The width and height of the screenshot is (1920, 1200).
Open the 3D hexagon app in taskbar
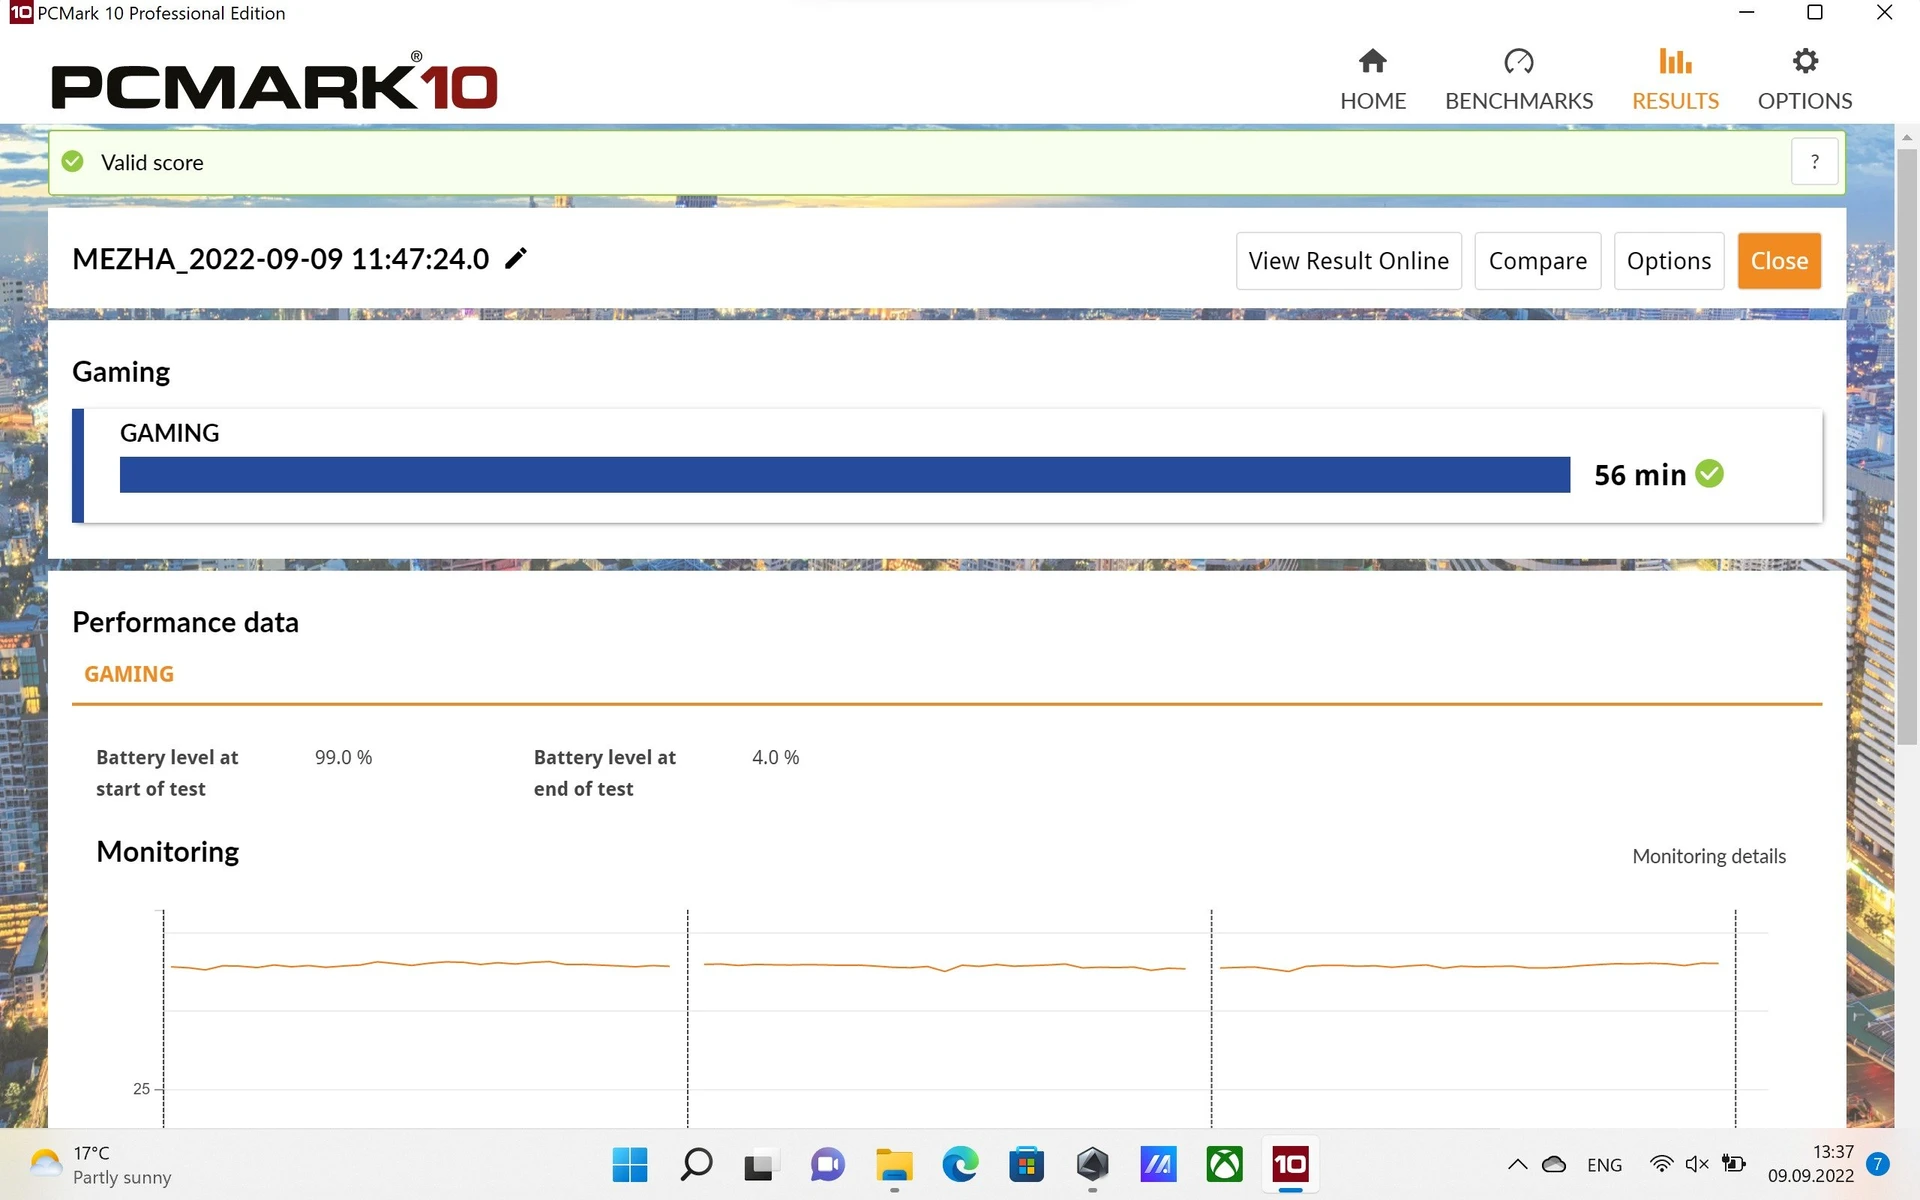click(x=1092, y=1164)
